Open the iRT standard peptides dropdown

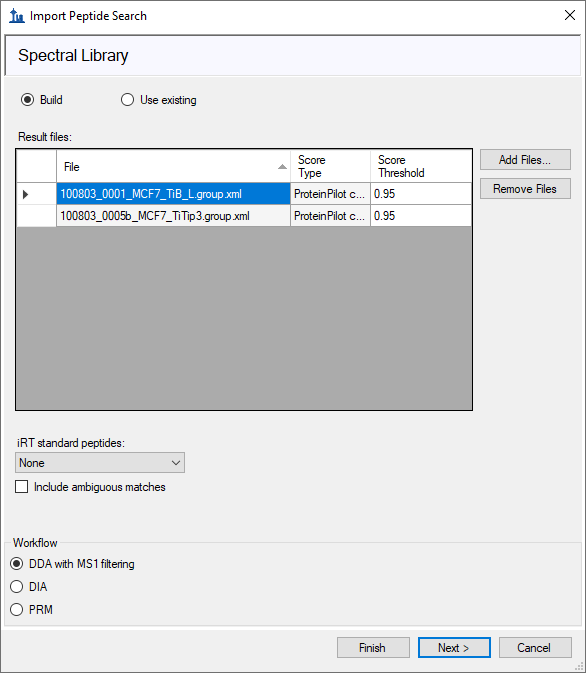[x=100, y=463]
